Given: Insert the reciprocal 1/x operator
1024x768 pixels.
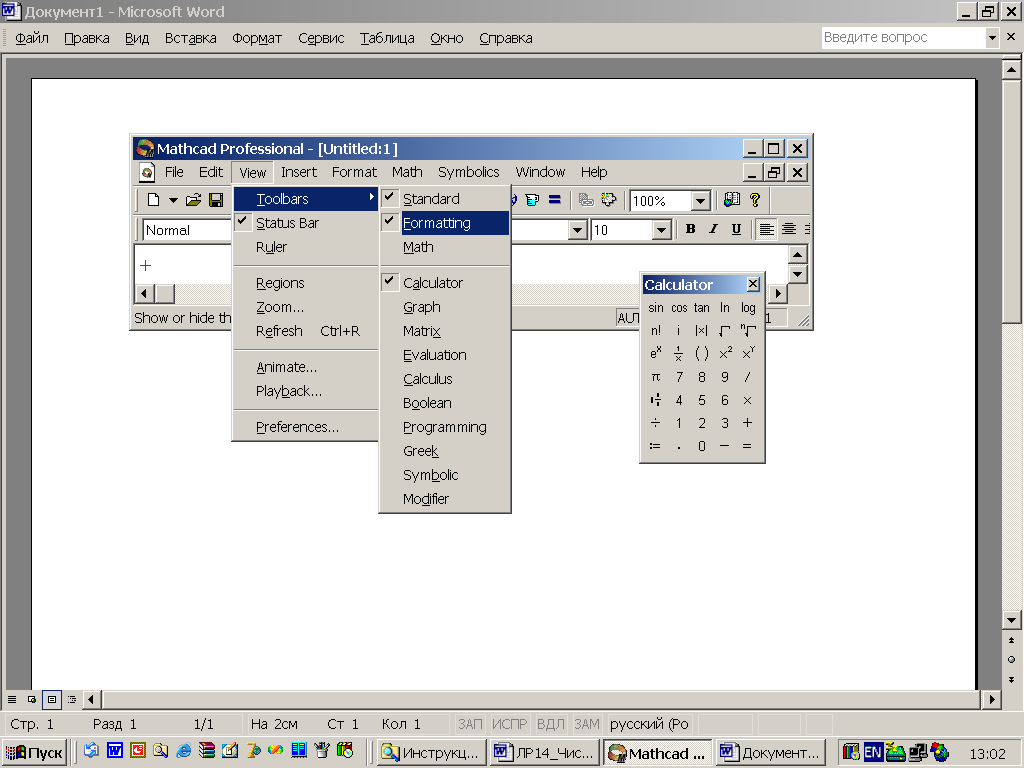Looking at the screenshot, I should tap(679, 353).
